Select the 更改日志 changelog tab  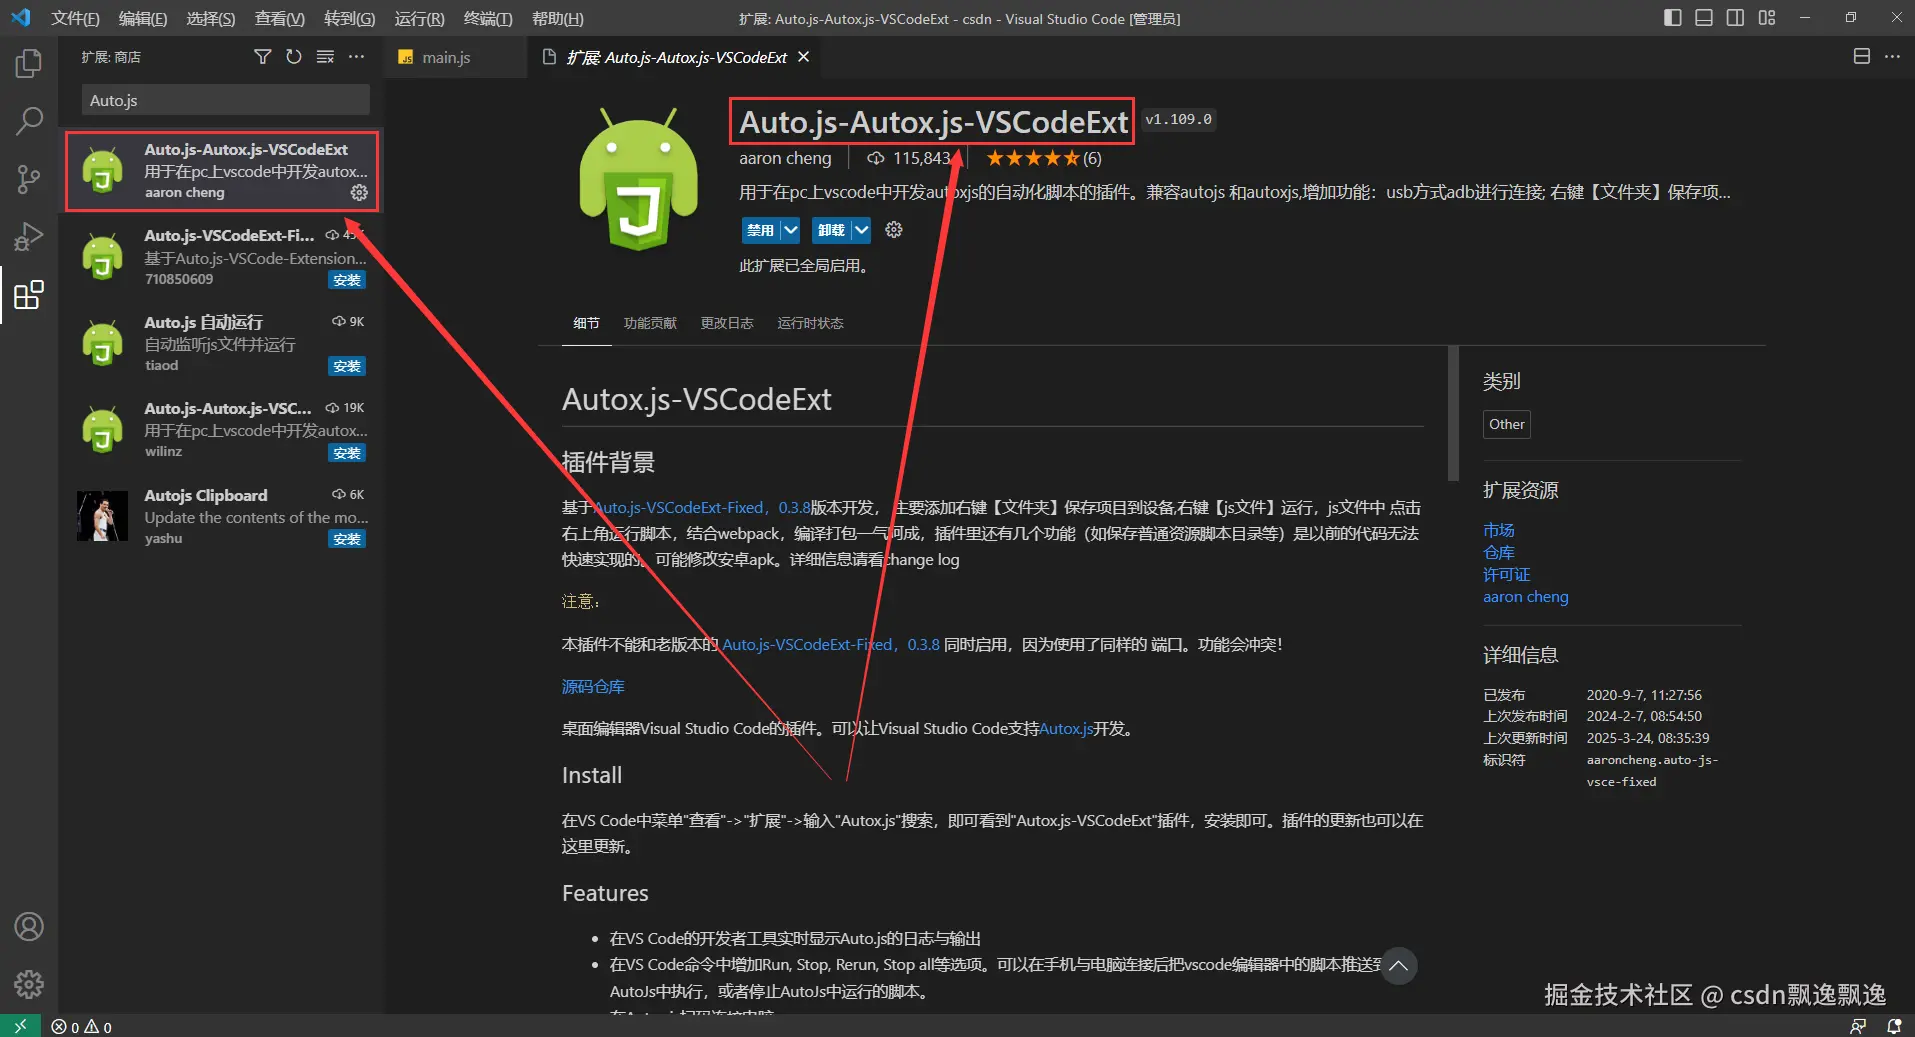(727, 323)
